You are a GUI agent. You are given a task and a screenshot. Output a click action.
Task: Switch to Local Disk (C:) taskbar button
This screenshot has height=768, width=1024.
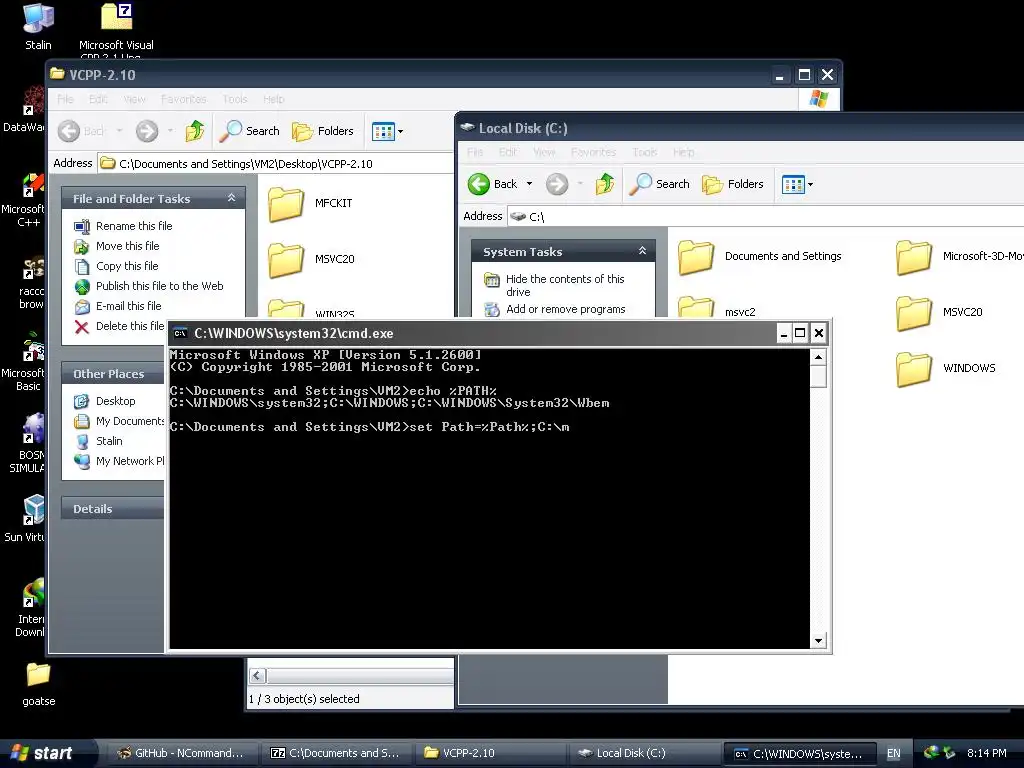[643, 753]
